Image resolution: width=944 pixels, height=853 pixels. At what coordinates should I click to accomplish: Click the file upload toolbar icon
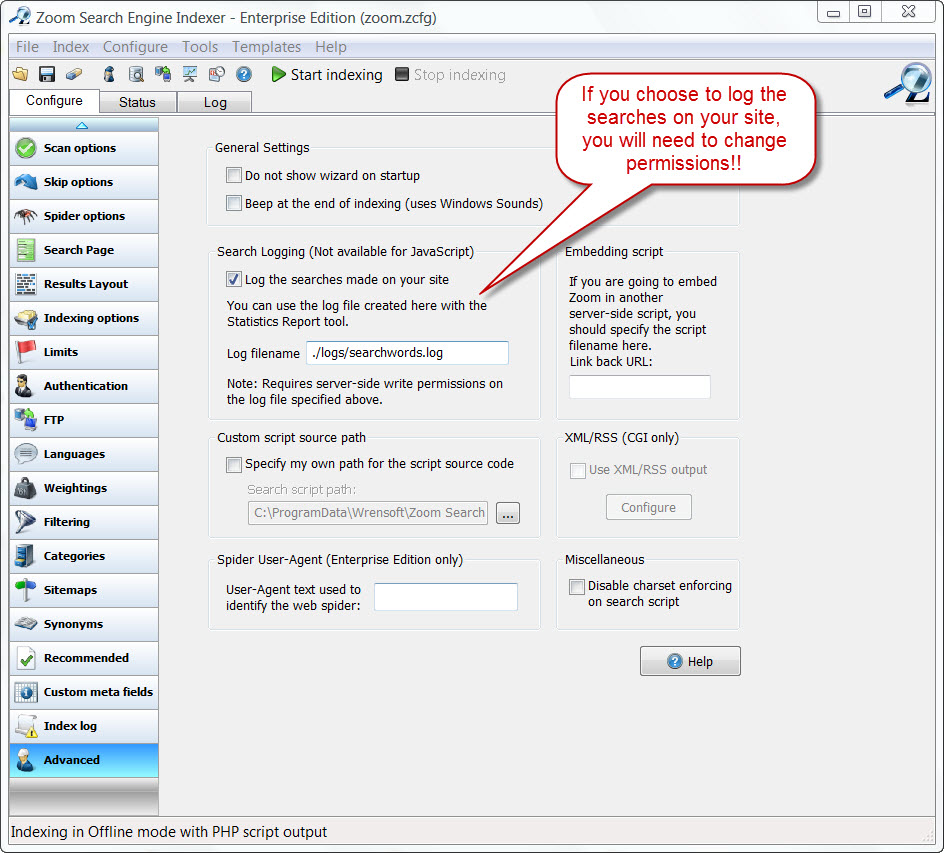point(163,74)
